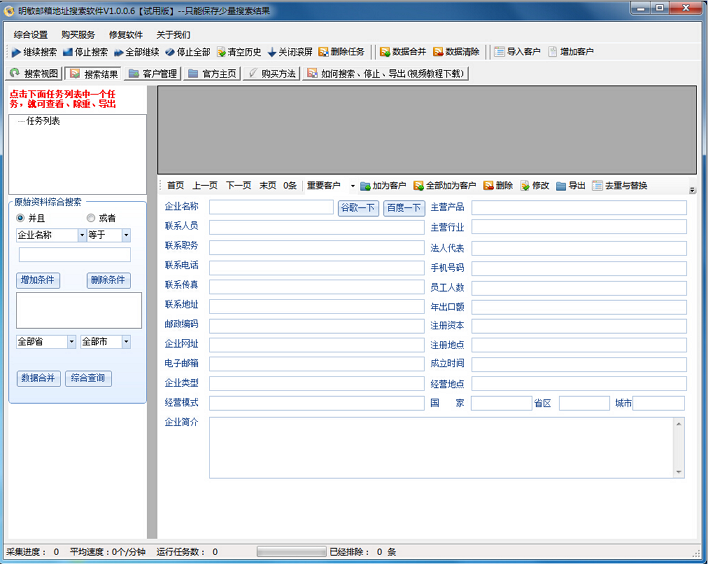This screenshot has height=564, width=708.
Task: Click the 全部继续 toolbar icon
Action: pyautogui.click(x=119, y=52)
